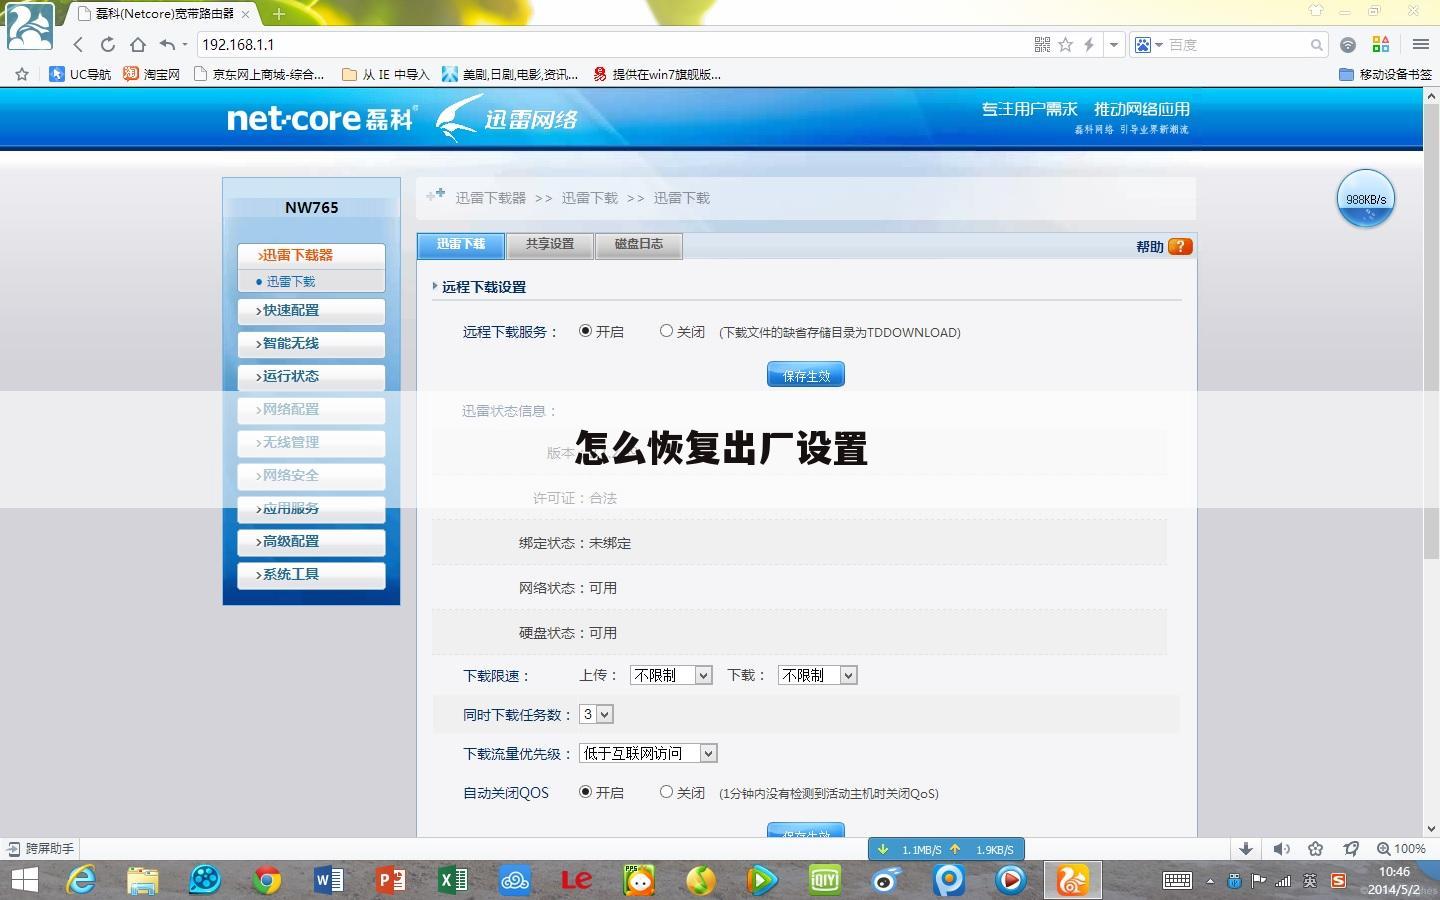
Task: Enable 远程下载服务 with the 开启 radio
Action: point(585,331)
